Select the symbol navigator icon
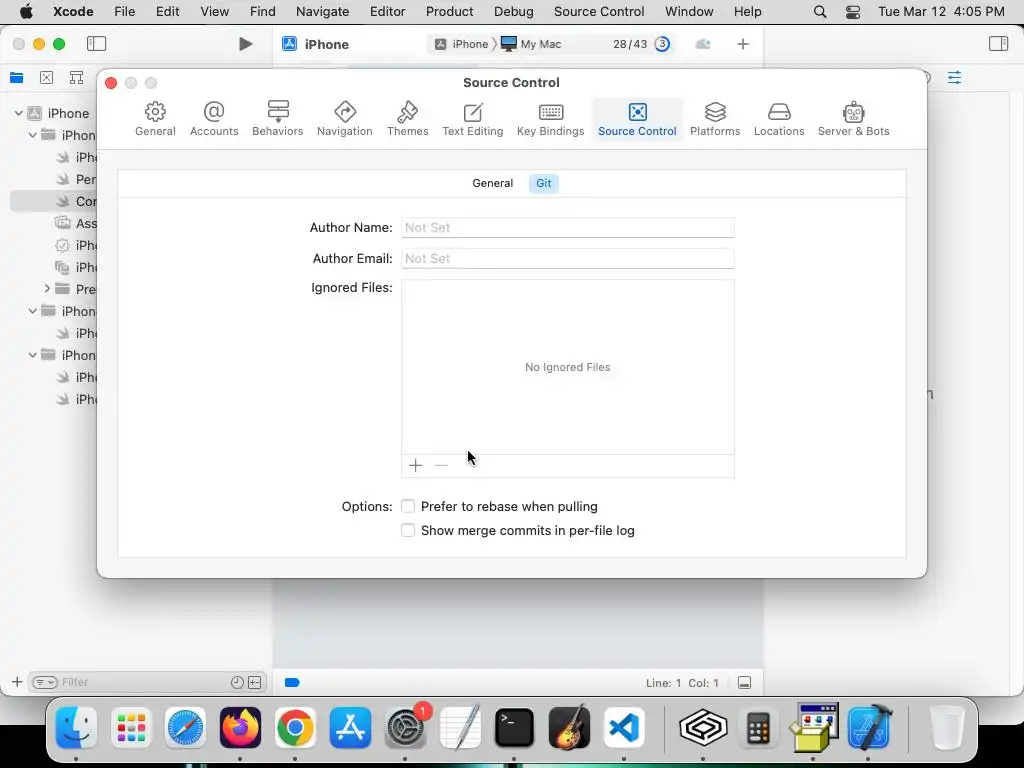 point(76,78)
